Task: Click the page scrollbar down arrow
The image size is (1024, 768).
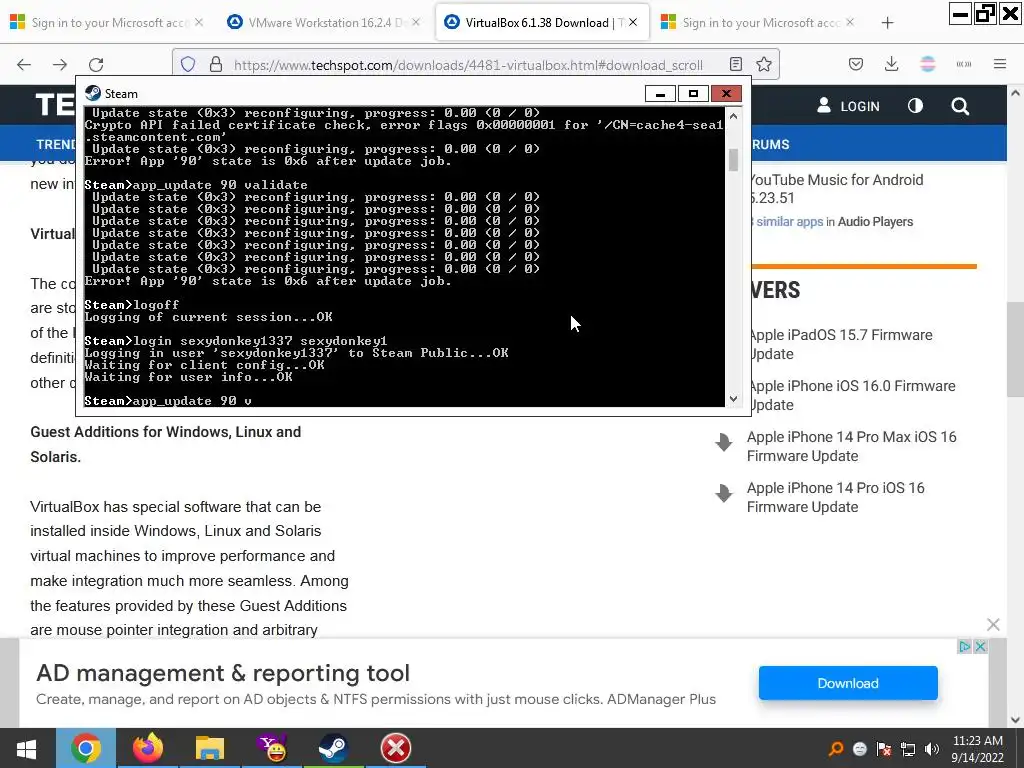Action: click(x=1016, y=719)
